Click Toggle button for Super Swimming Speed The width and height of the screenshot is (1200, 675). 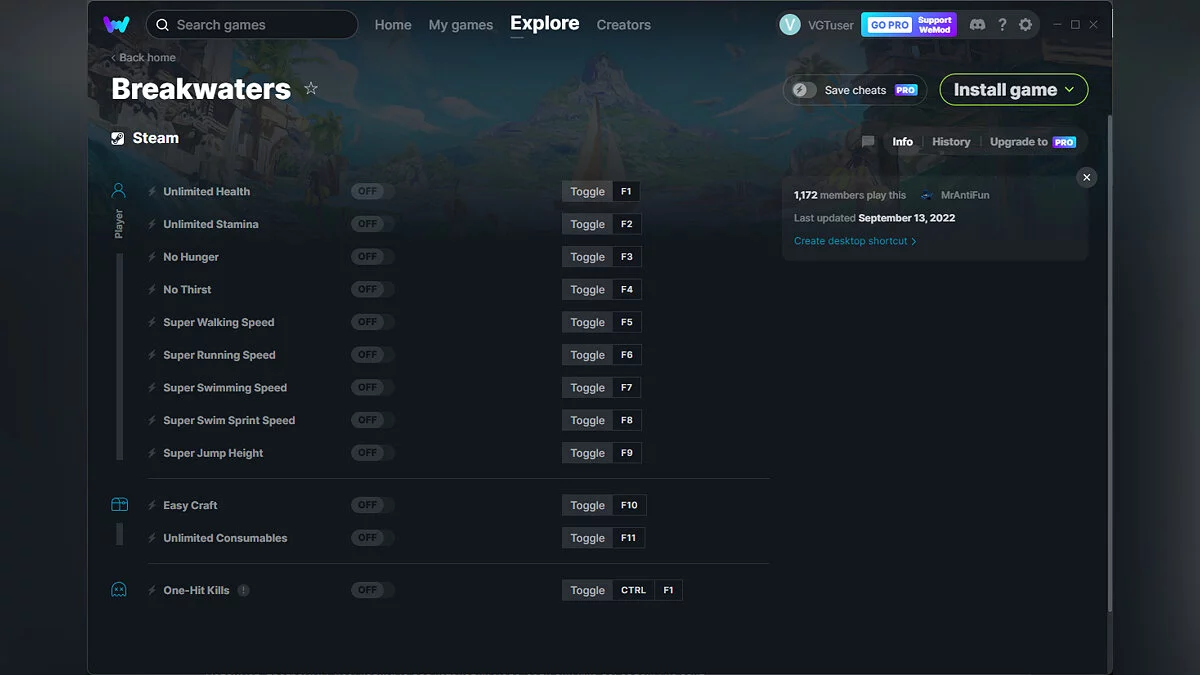[x=588, y=388]
